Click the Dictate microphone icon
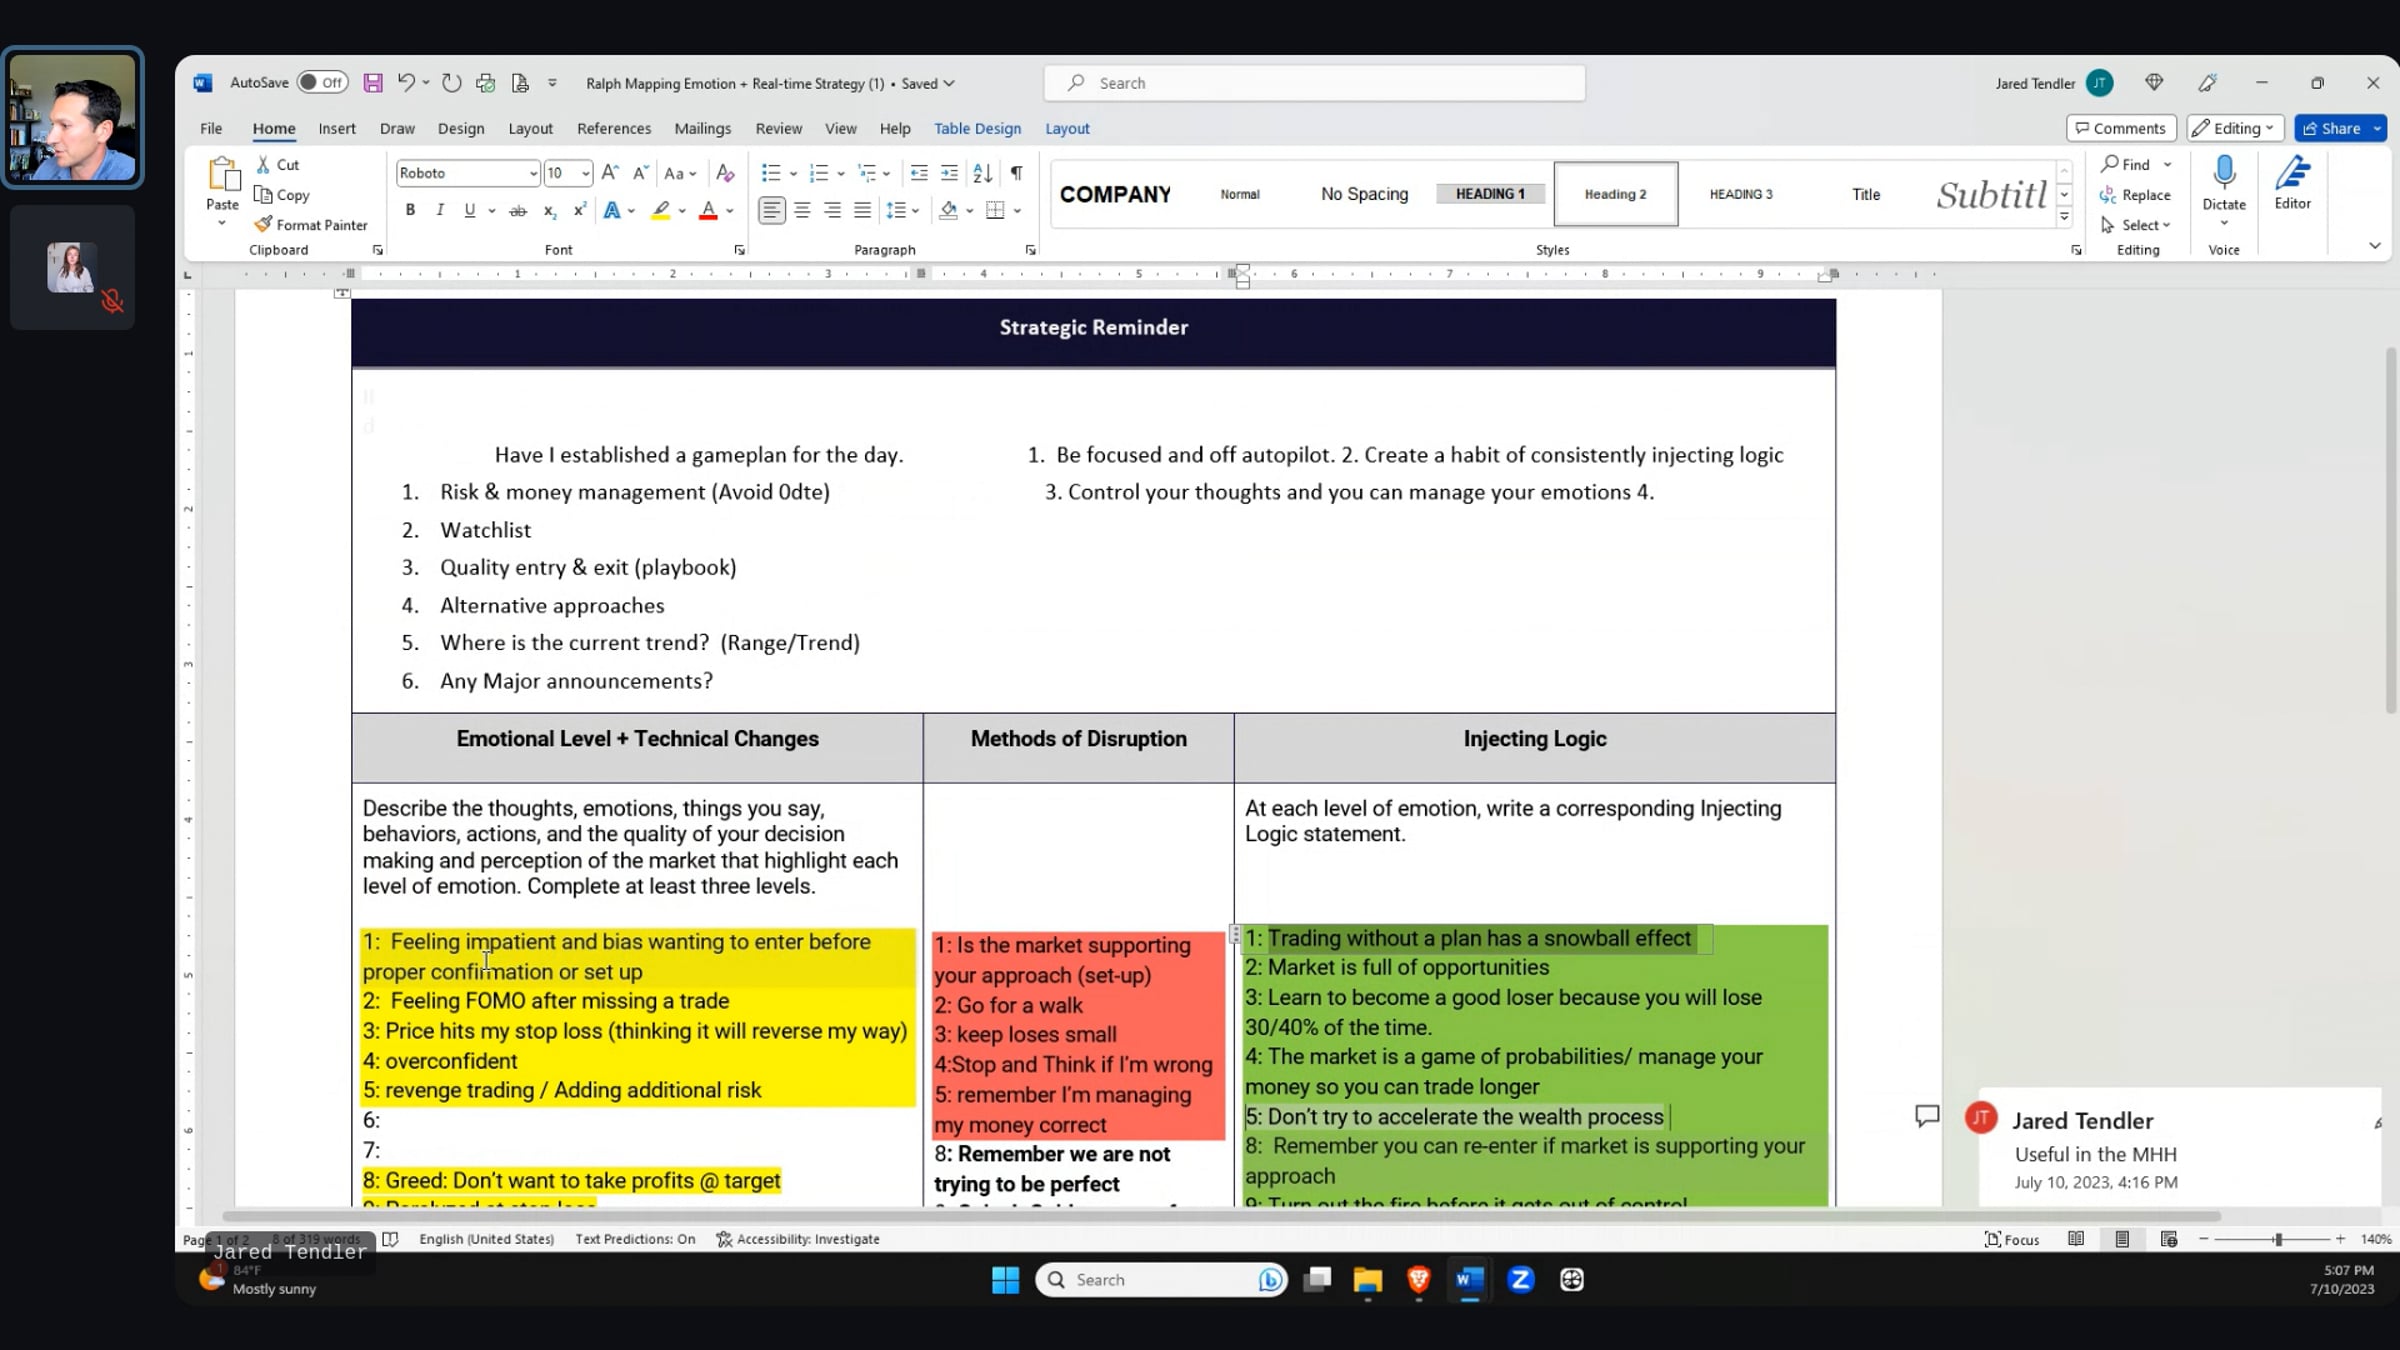The height and width of the screenshot is (1350, 2400). coord(2224,173)
